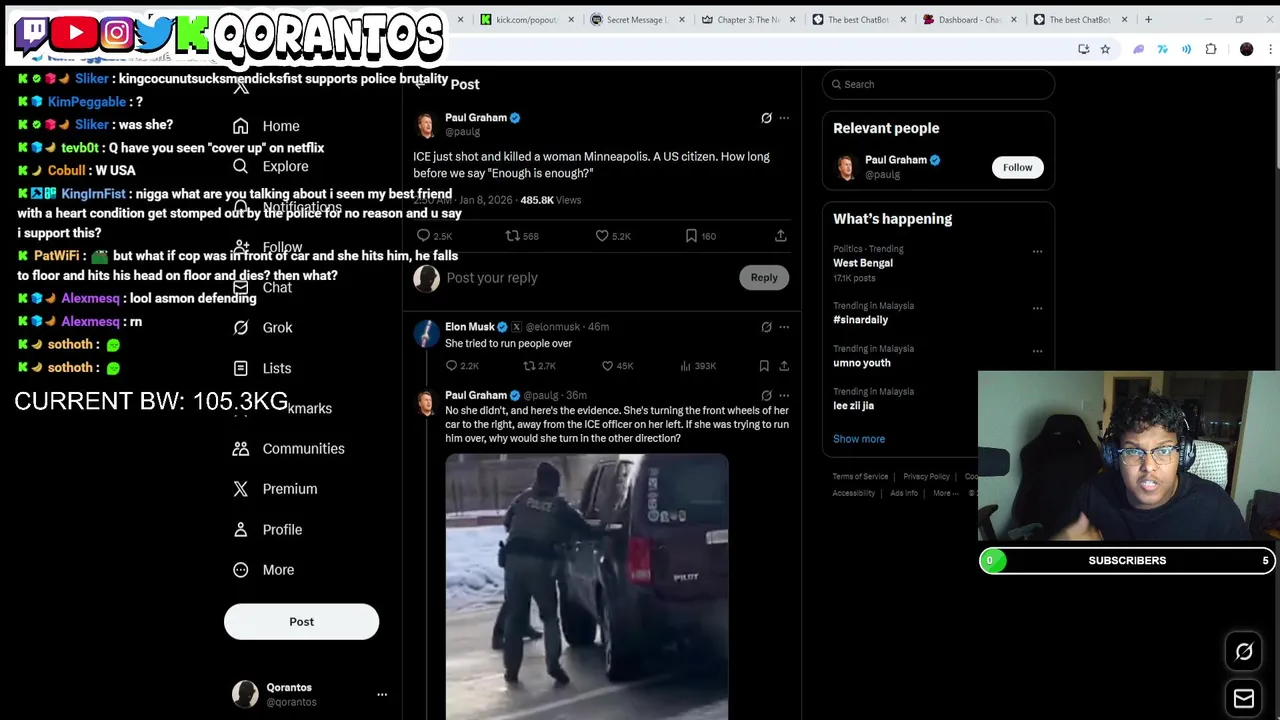Click Grok explain icon on main post header
Screen dimensions: 1280x720
coord(766,118)
